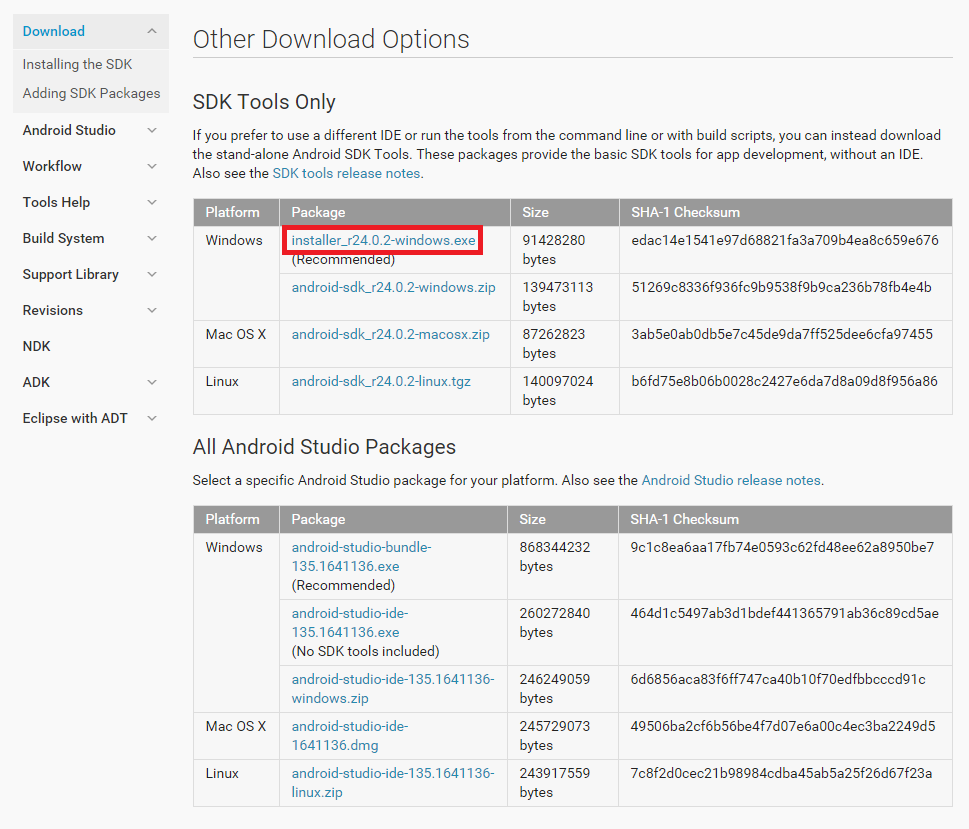Screen dimensions: 969x829
Task: Download installer_r24.0.2-windows.exe
Action: pos(383,240)
